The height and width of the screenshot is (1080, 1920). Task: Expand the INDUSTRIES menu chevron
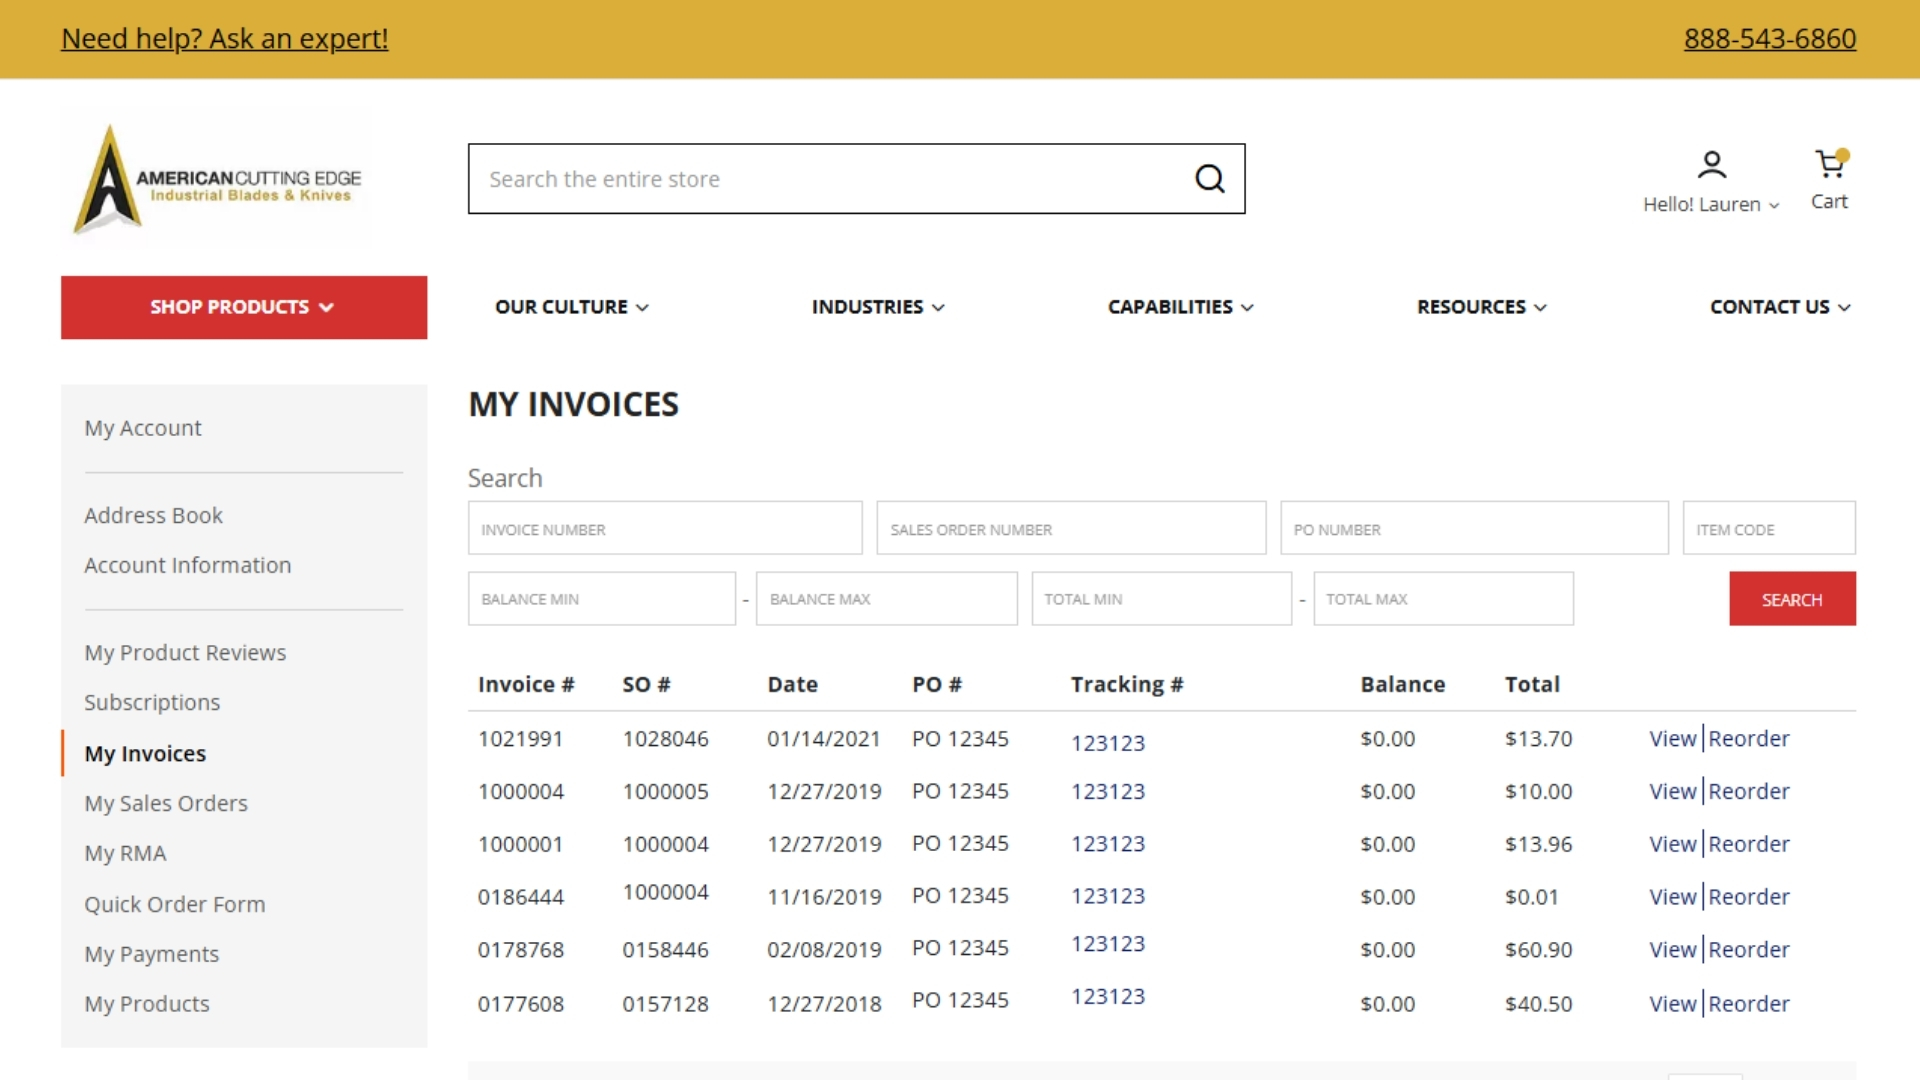pyautogui.click(x=938, y=307)
